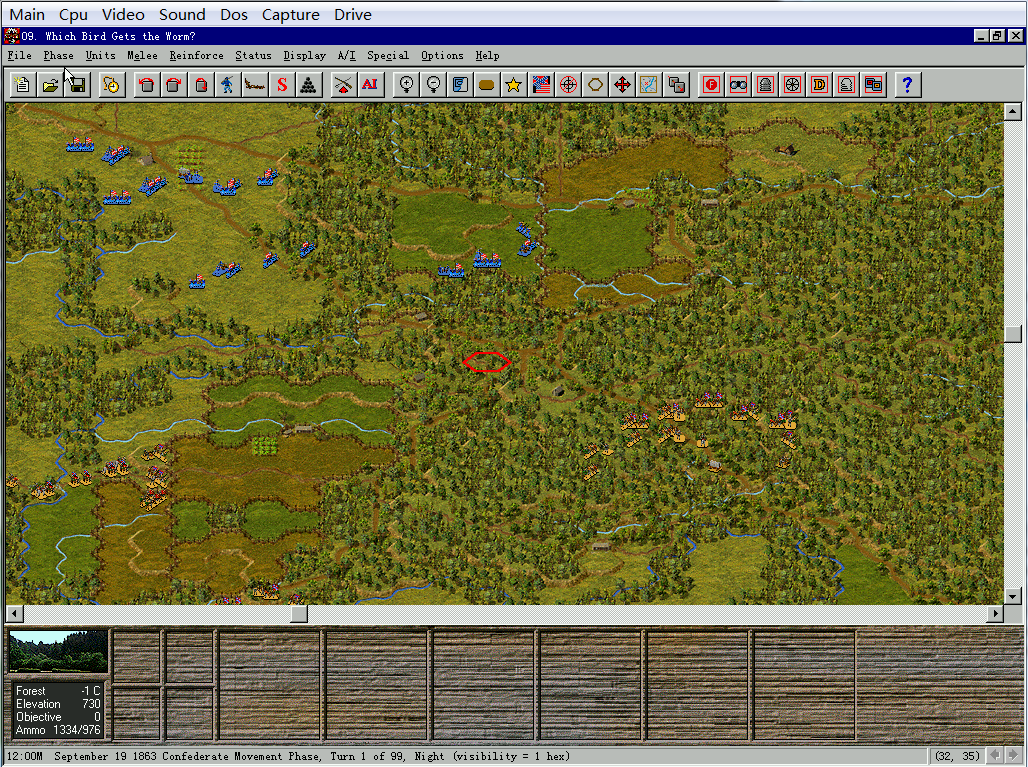Click the blue question mark help icon
Viewport: 1028px width, 767px height.
(x=907, y=85)
